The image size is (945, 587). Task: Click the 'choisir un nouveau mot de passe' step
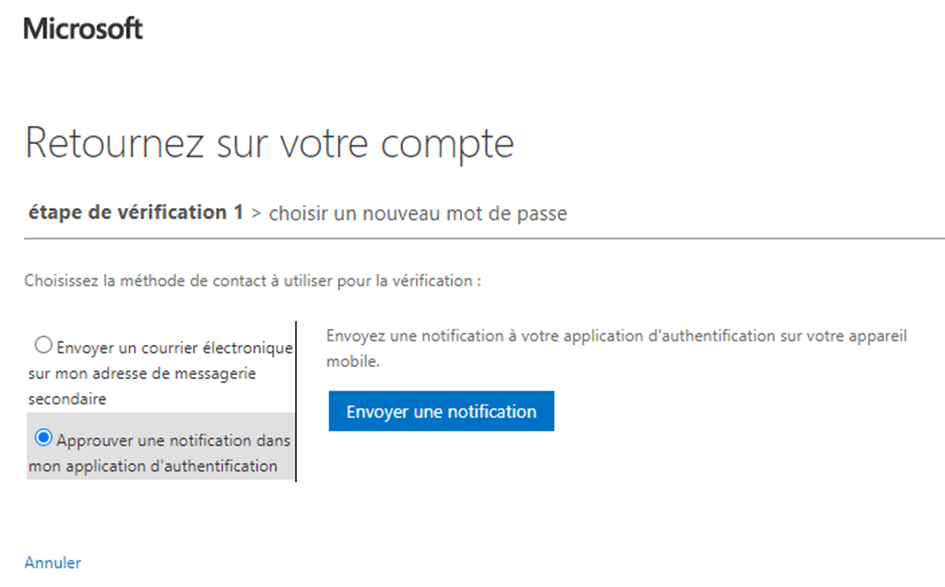point(418,213)
